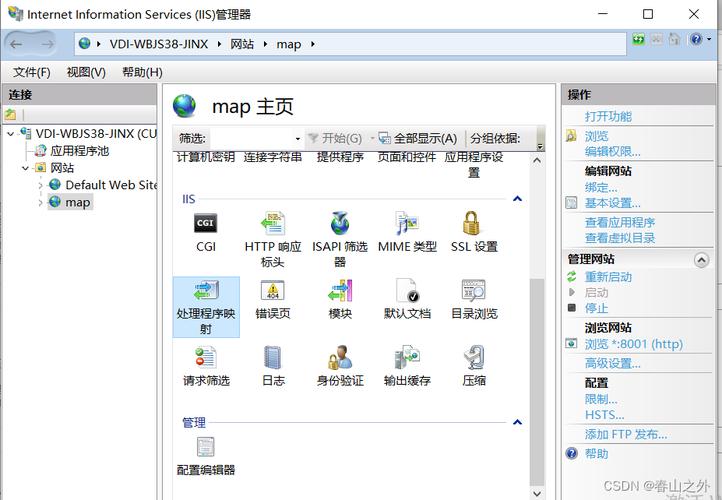
Task: Open the help dropdown arrow in toolbar
Action: (x=709, y=40)
